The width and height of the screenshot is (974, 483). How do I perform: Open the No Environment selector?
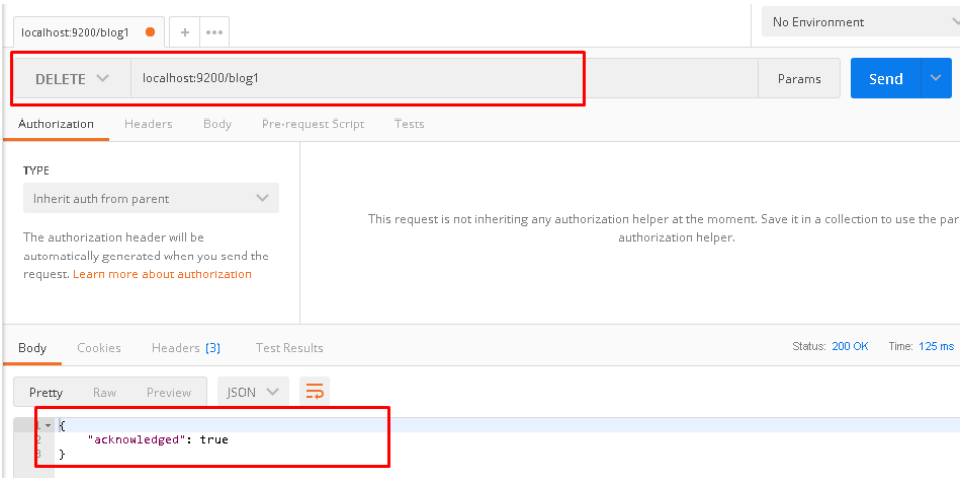[863, 22]
